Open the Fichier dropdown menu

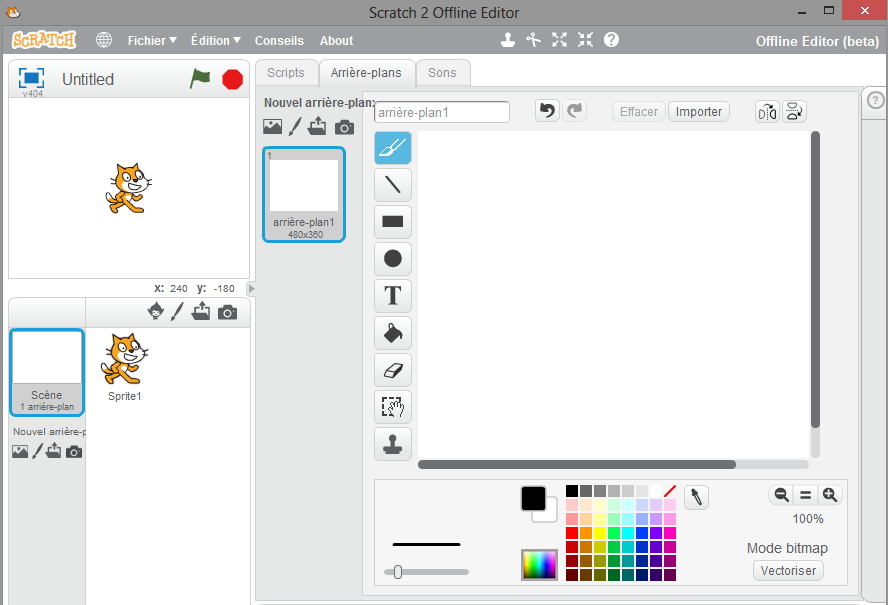[x=151, y=41]
